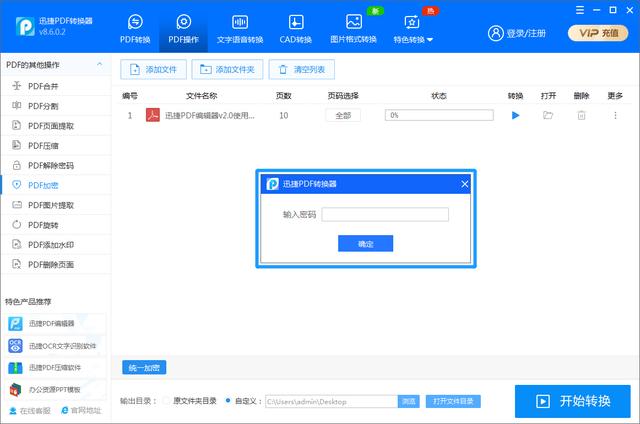Click the 输入密码 text field
This screenshot has height=424, width=640.
click(385, 214)
